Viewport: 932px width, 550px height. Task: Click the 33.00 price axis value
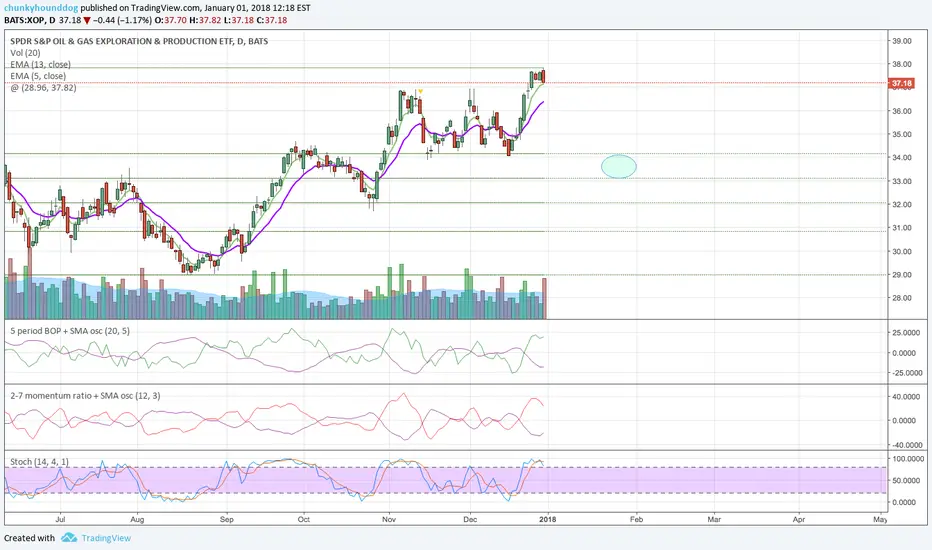tap(902, 181)
